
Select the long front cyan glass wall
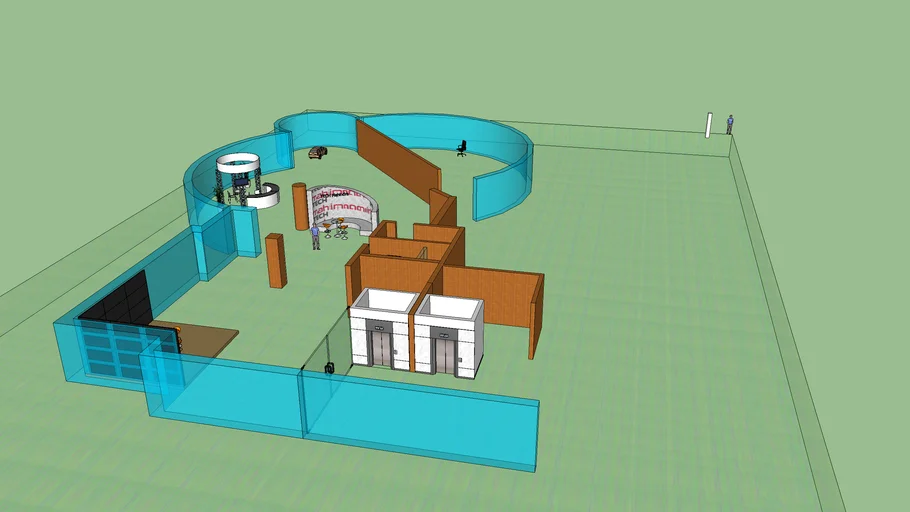[420, 422]
